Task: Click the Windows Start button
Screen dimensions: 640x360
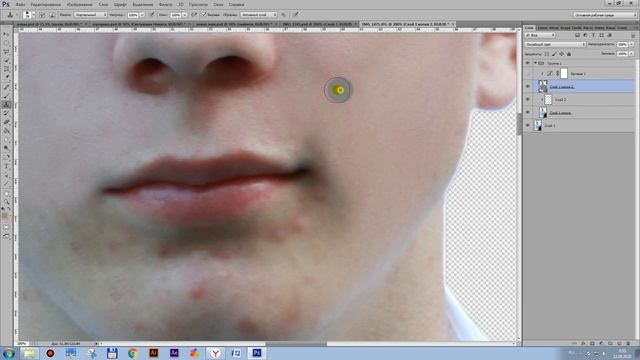Action: pos(8,353)
